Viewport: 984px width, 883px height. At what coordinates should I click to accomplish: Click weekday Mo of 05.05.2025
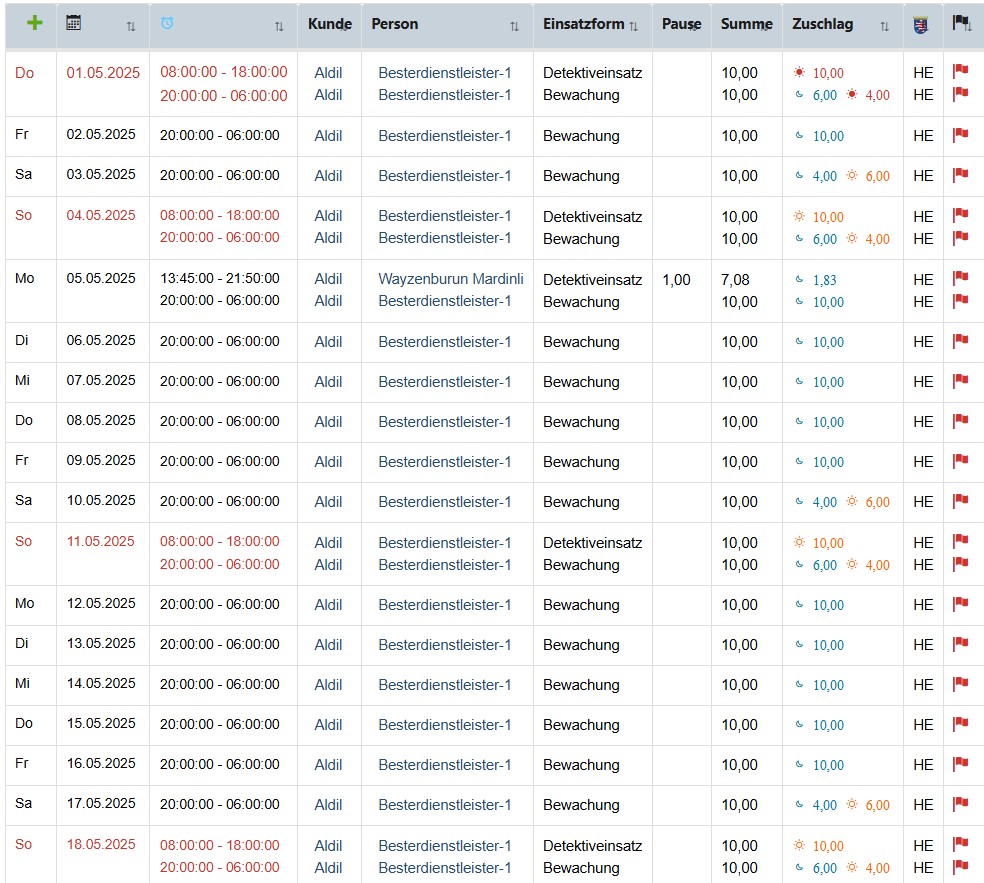(24, 278)
